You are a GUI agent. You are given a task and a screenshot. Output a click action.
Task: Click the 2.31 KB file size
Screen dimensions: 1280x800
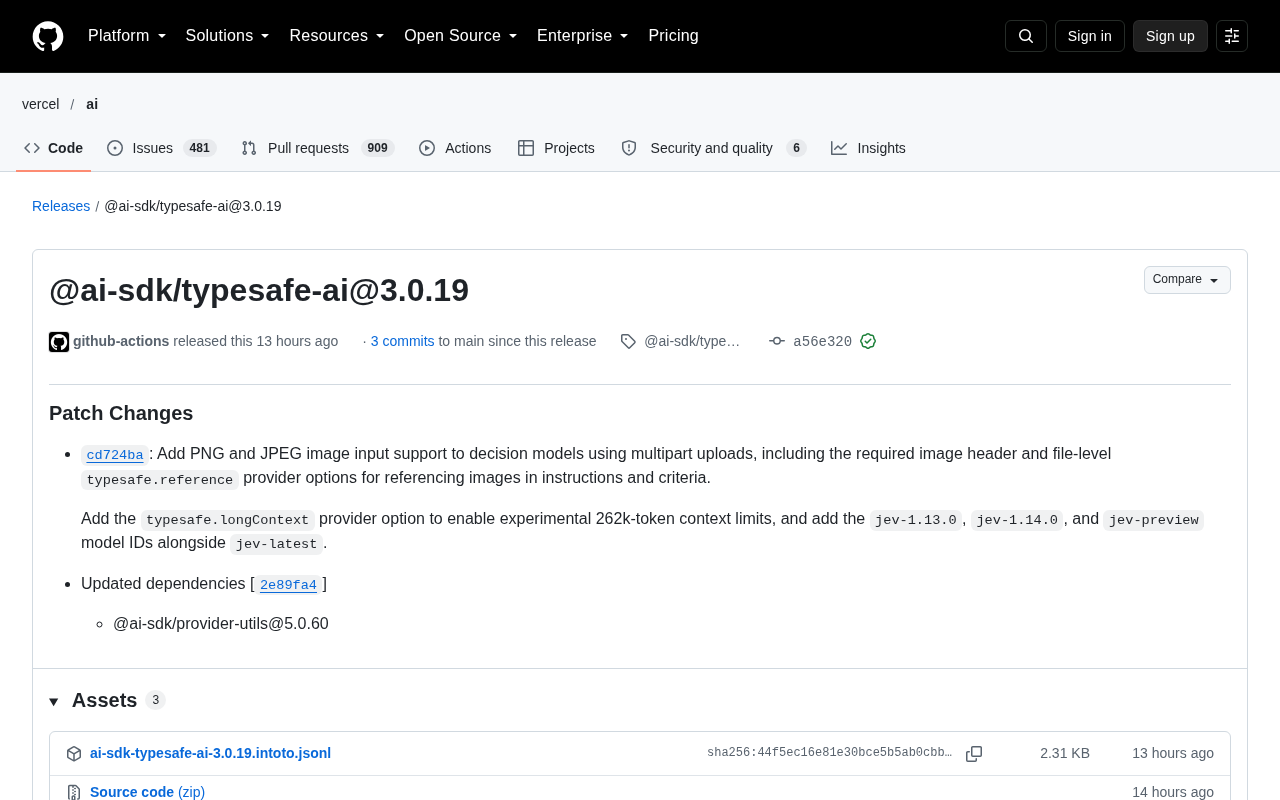pyautogui.click(x=1065, y=753)
